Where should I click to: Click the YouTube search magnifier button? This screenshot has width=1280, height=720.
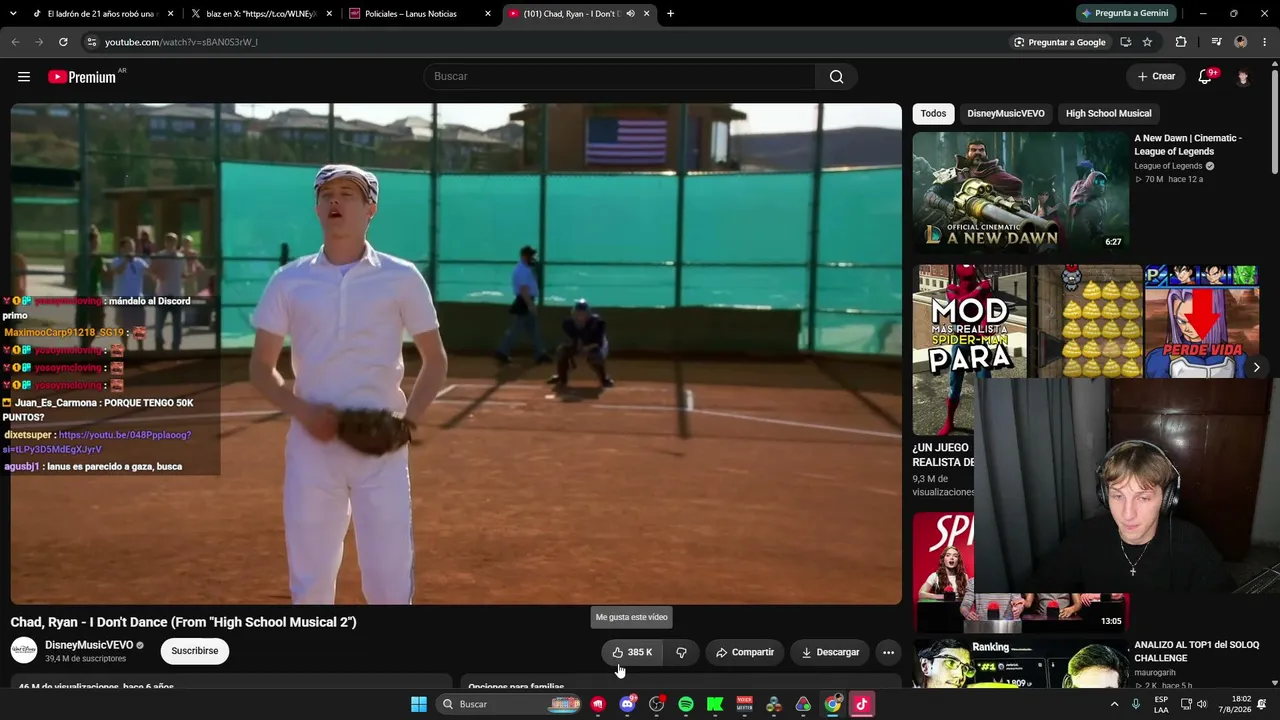pyautogui.click(x=836, y=77)
